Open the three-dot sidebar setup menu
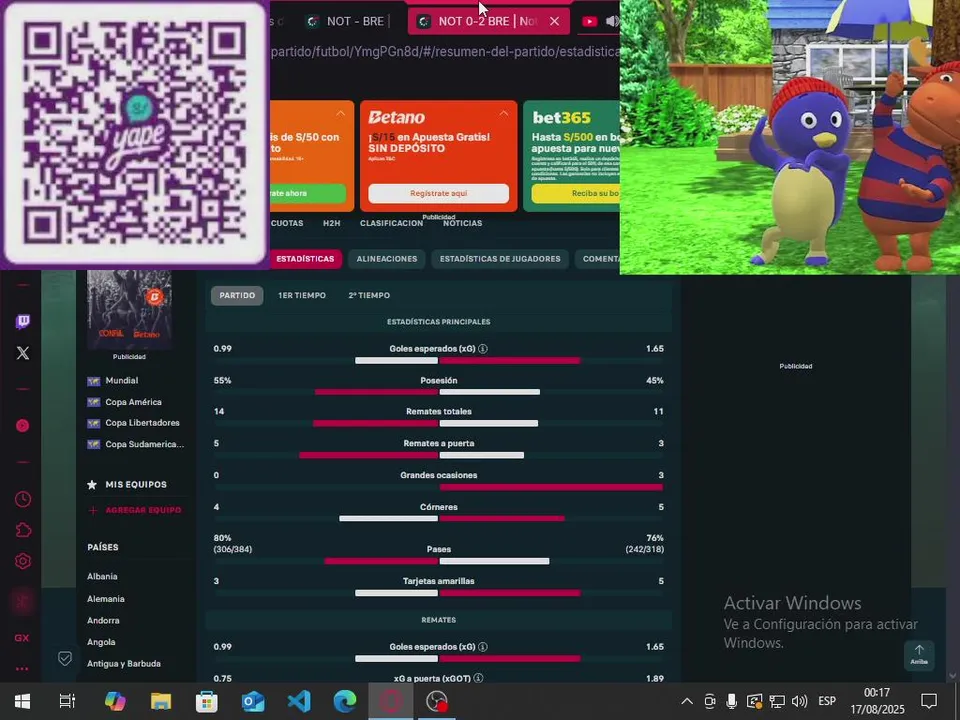 pyautogui.click(x=22, y=669)
